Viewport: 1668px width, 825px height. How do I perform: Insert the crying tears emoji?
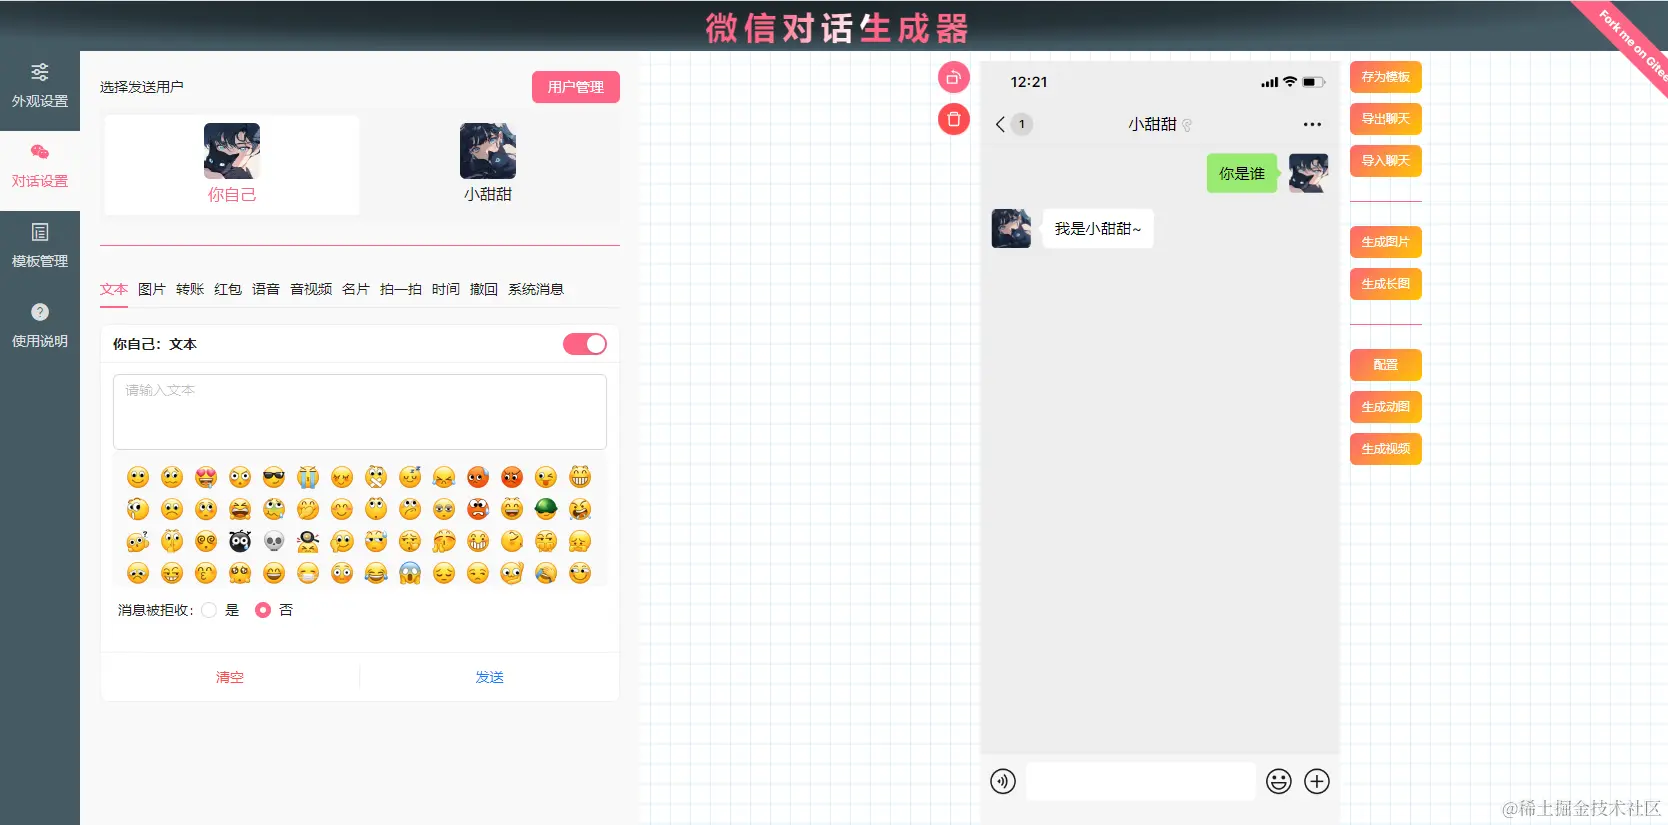[x=308, y=477]
